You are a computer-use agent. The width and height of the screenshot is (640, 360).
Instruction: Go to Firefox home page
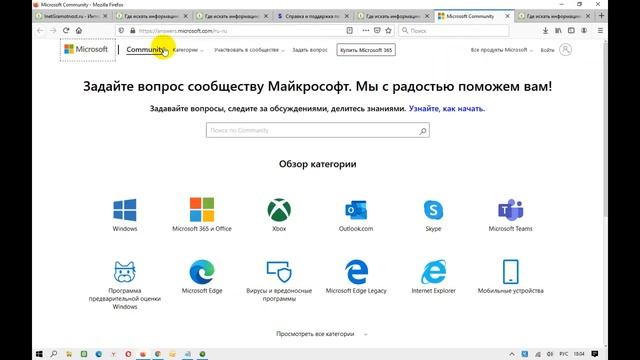point(79,31)
